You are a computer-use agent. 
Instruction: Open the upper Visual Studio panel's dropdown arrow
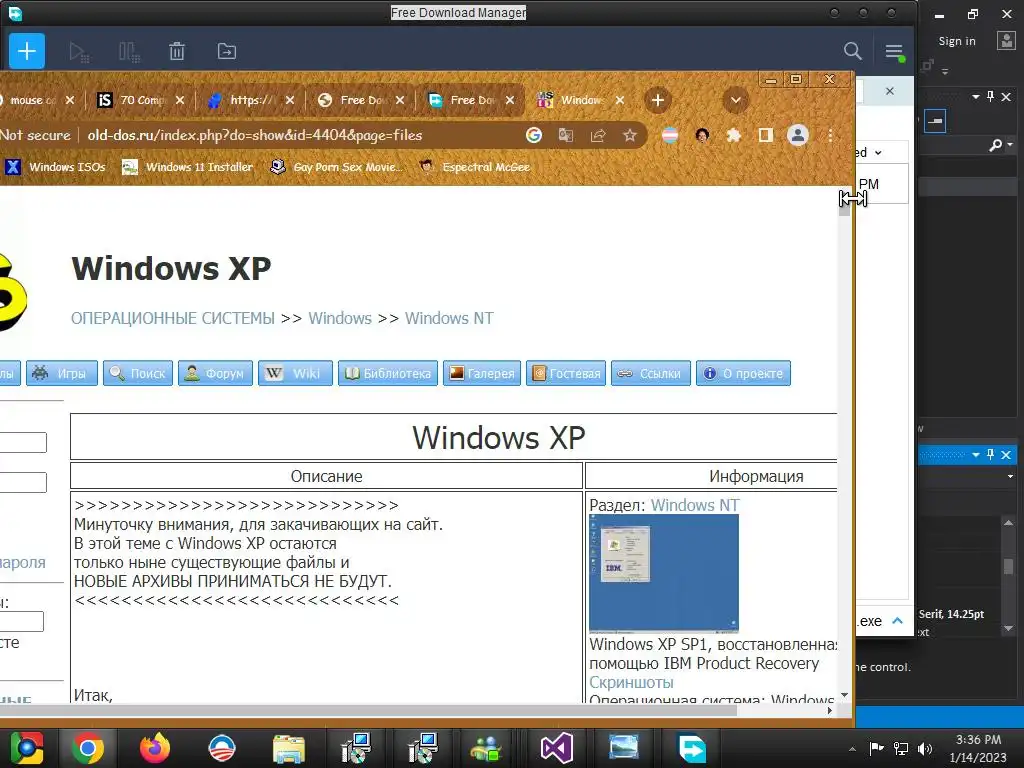click(976, 97)
